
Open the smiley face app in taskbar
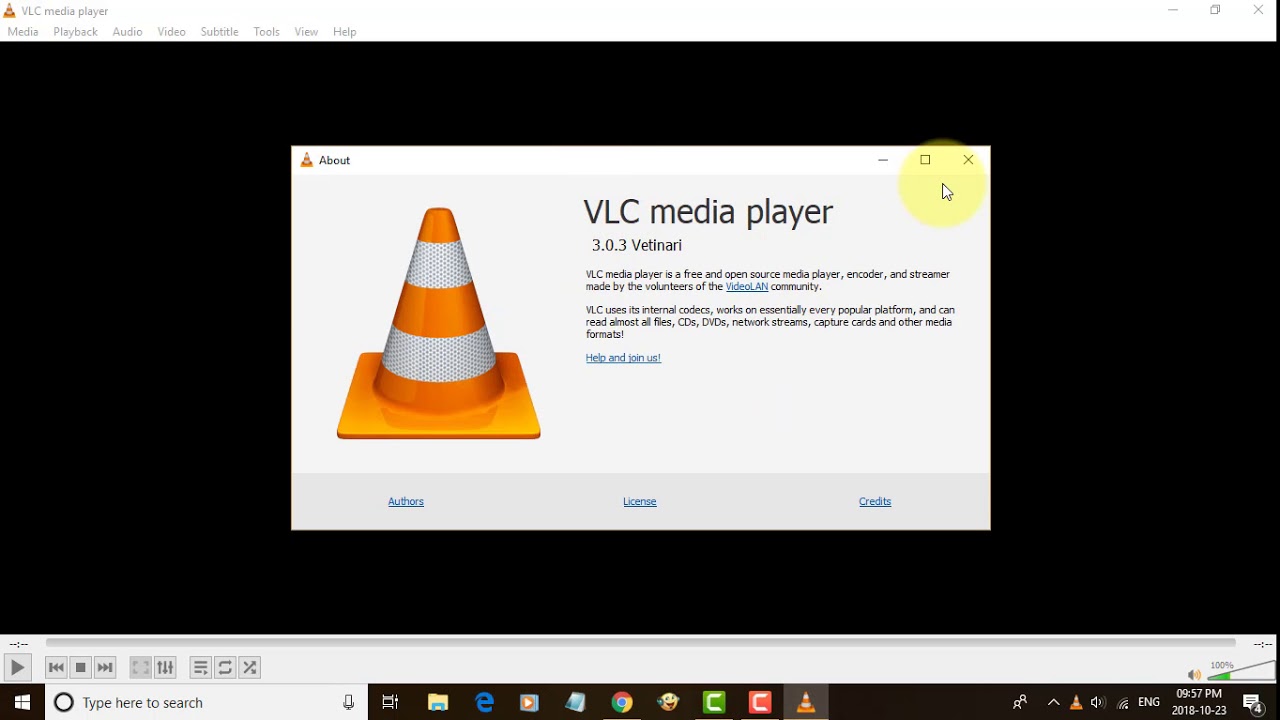[x=668, y=703]
